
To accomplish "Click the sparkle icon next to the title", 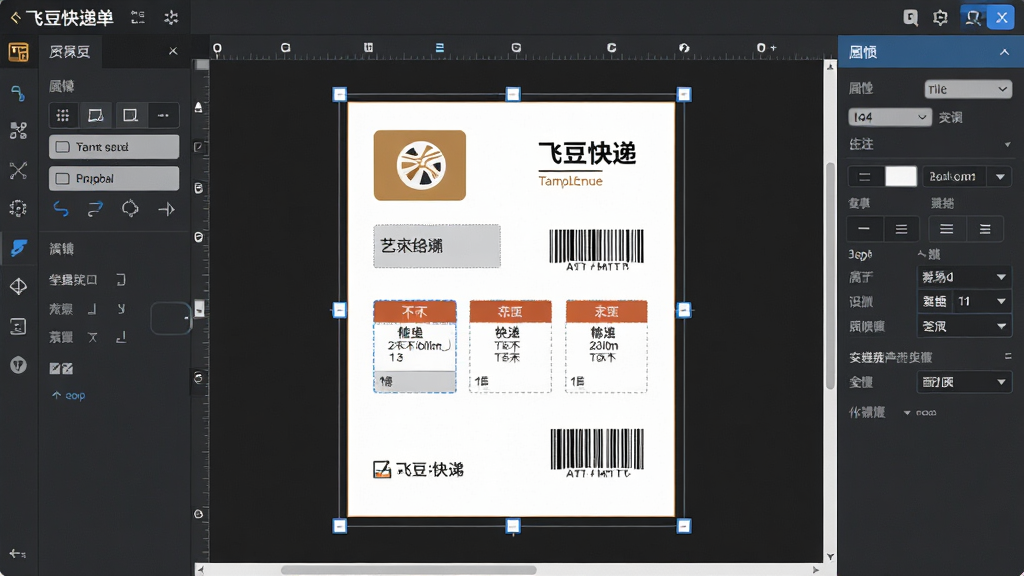I will [x=171, y=18].
